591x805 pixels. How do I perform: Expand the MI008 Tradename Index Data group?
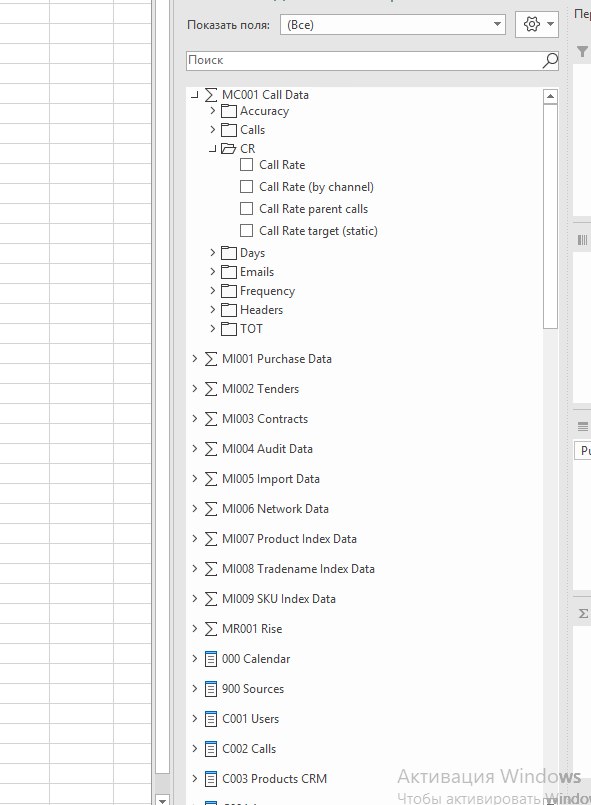tap(194, 568)
